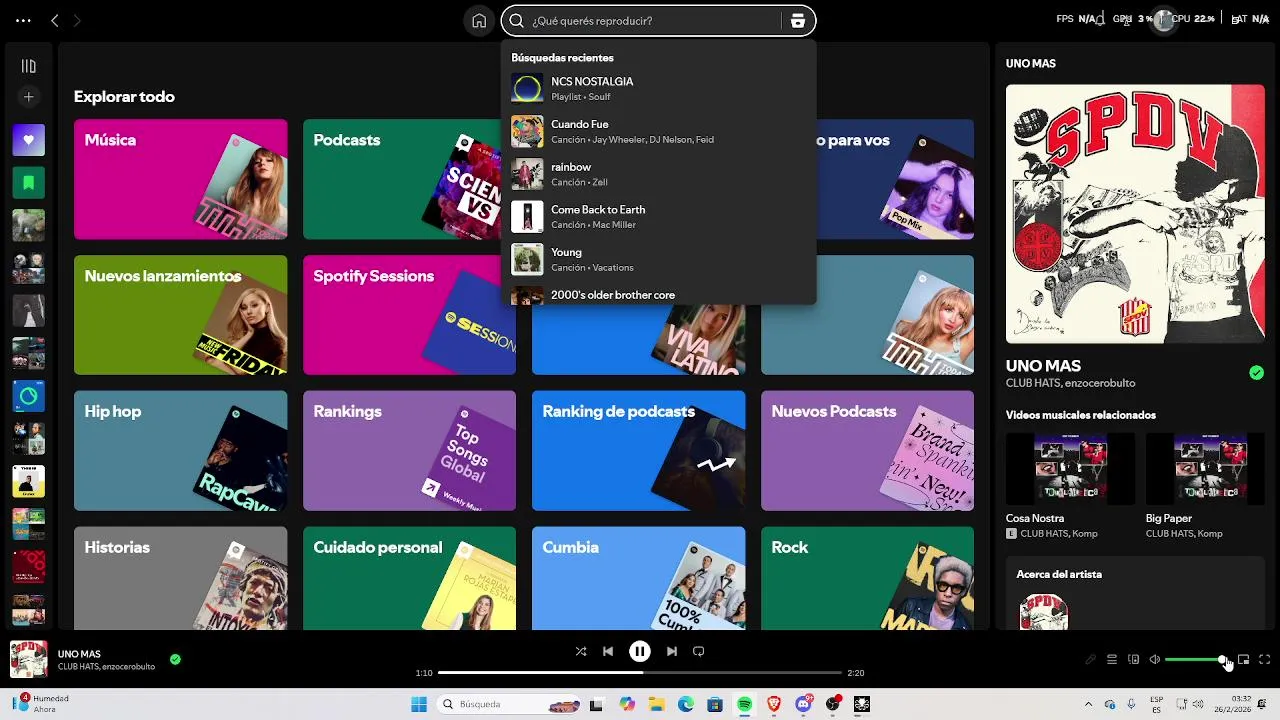The width and height of the screenshot is (1280, 720).
Task: Open the SPDV album cover in right panel
Action: 1135,214
